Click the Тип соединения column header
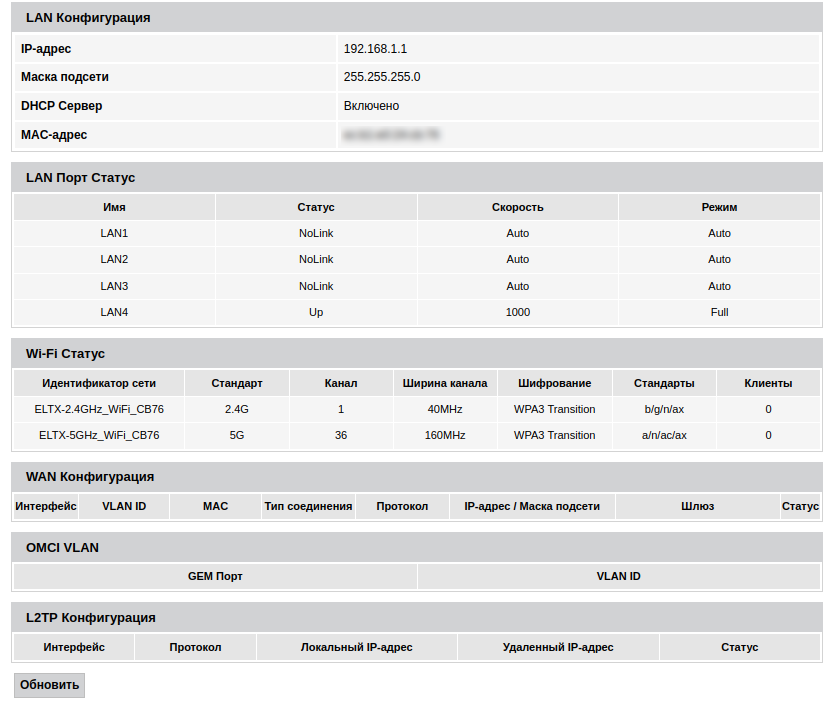 (x=308, y=506)
